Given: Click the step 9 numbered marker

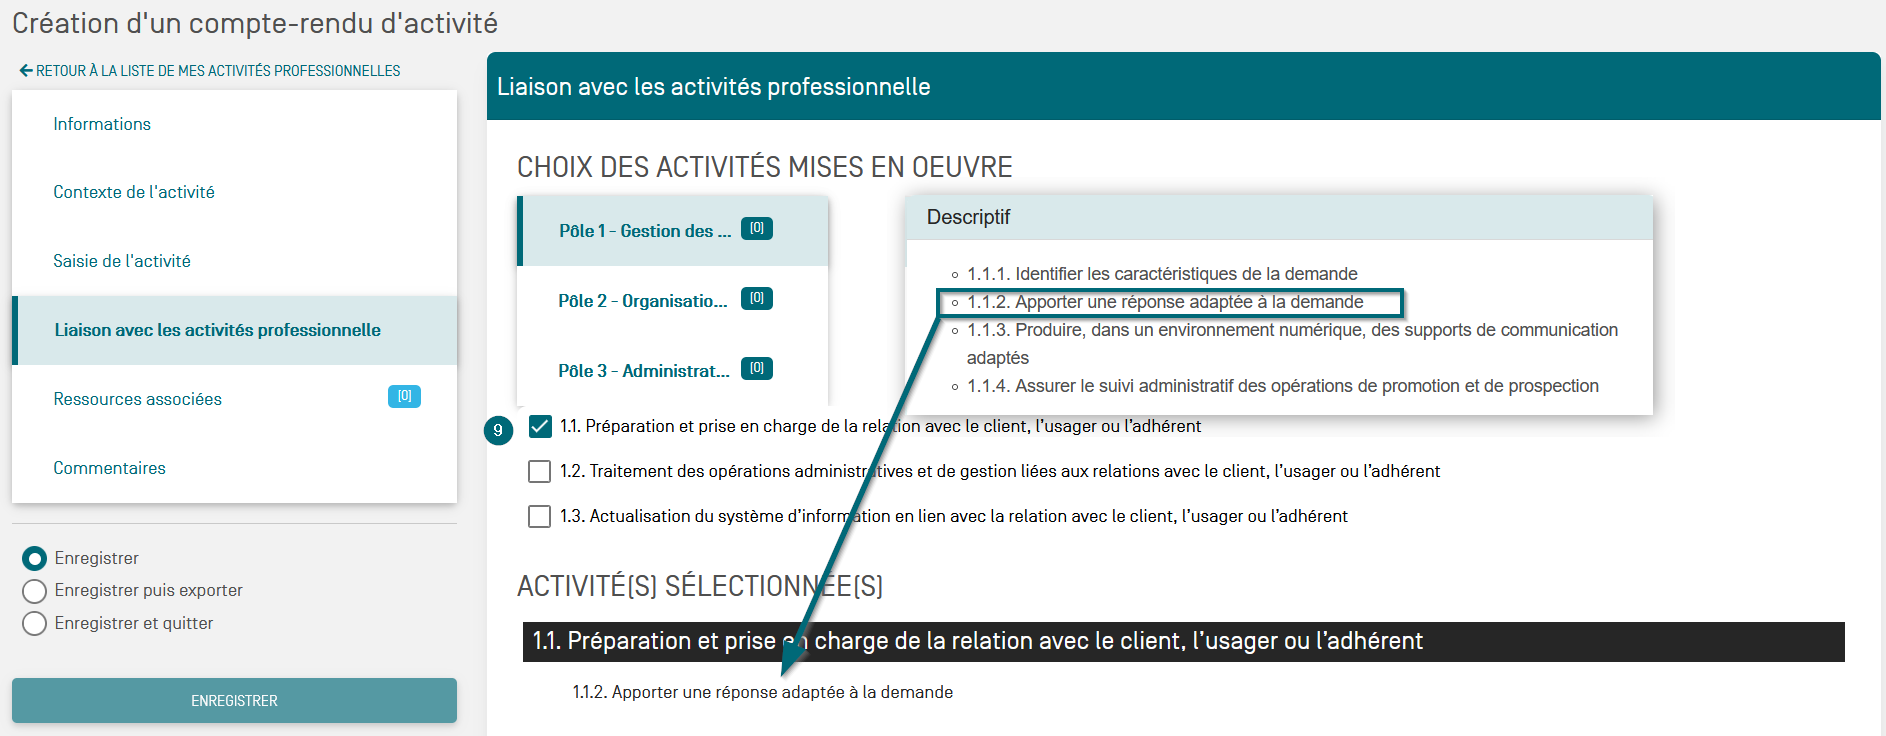Looking at the screenshot, I should pyautogui.click(x=498, y=430).
